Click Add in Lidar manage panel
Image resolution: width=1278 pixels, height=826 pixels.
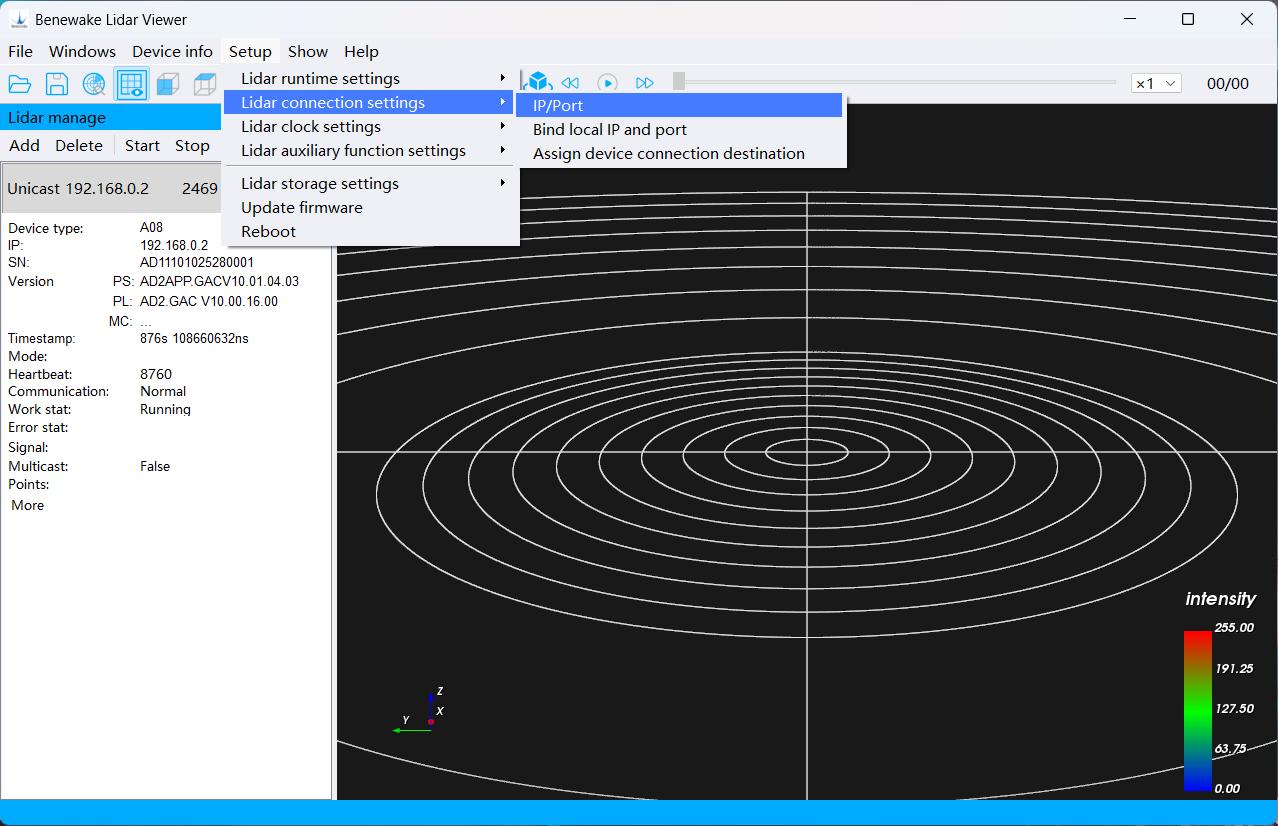click(24, 146)
